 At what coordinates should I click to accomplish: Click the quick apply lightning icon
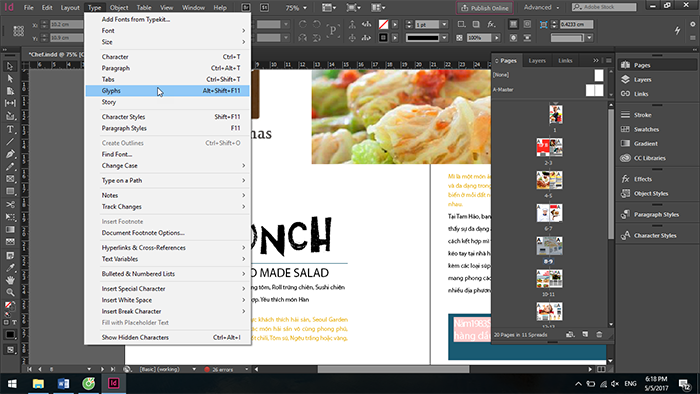click(x=677, y=30)
